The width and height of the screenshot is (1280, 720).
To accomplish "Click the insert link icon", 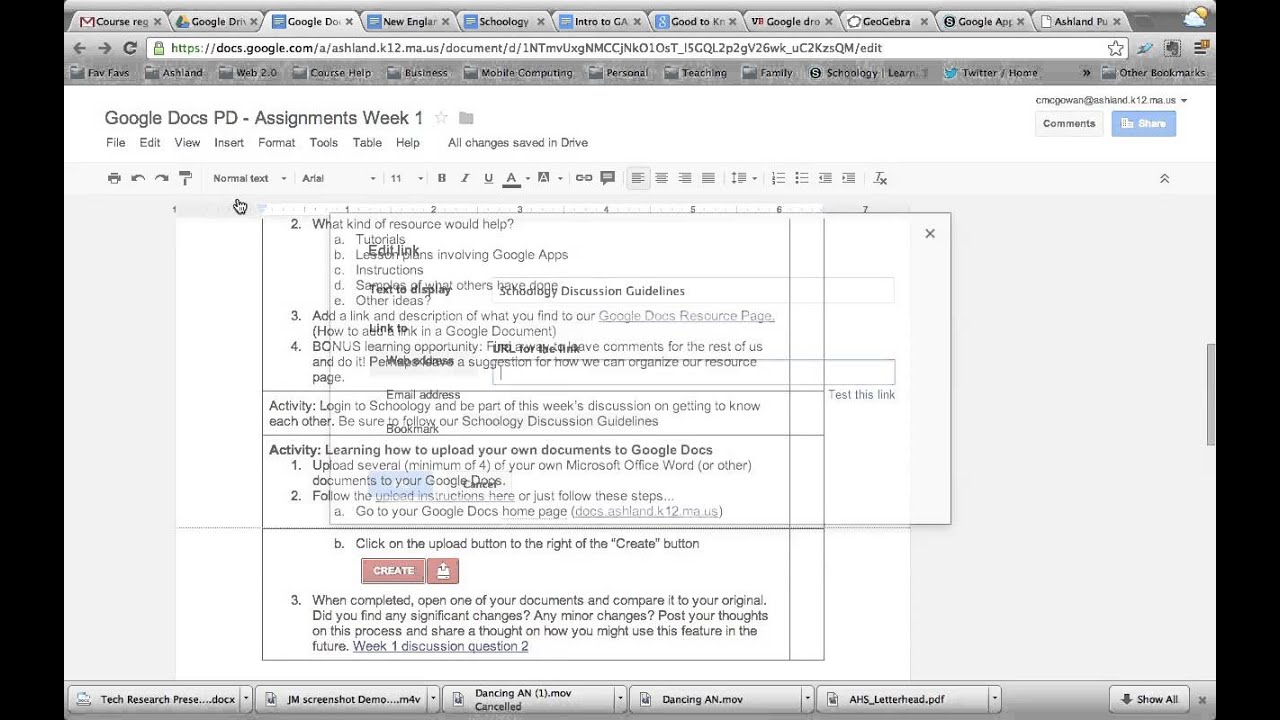I will point(584,178).
